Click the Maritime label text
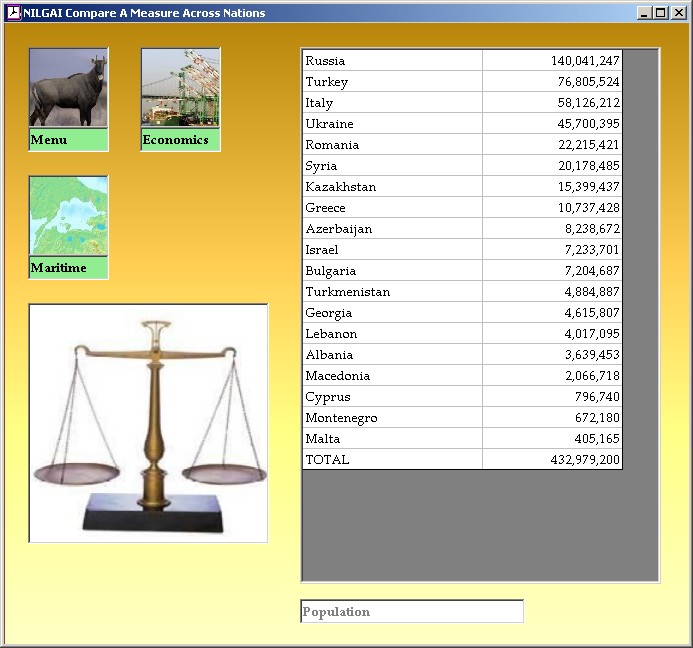The width and height of the screenshot is (693, 648). 58,268
